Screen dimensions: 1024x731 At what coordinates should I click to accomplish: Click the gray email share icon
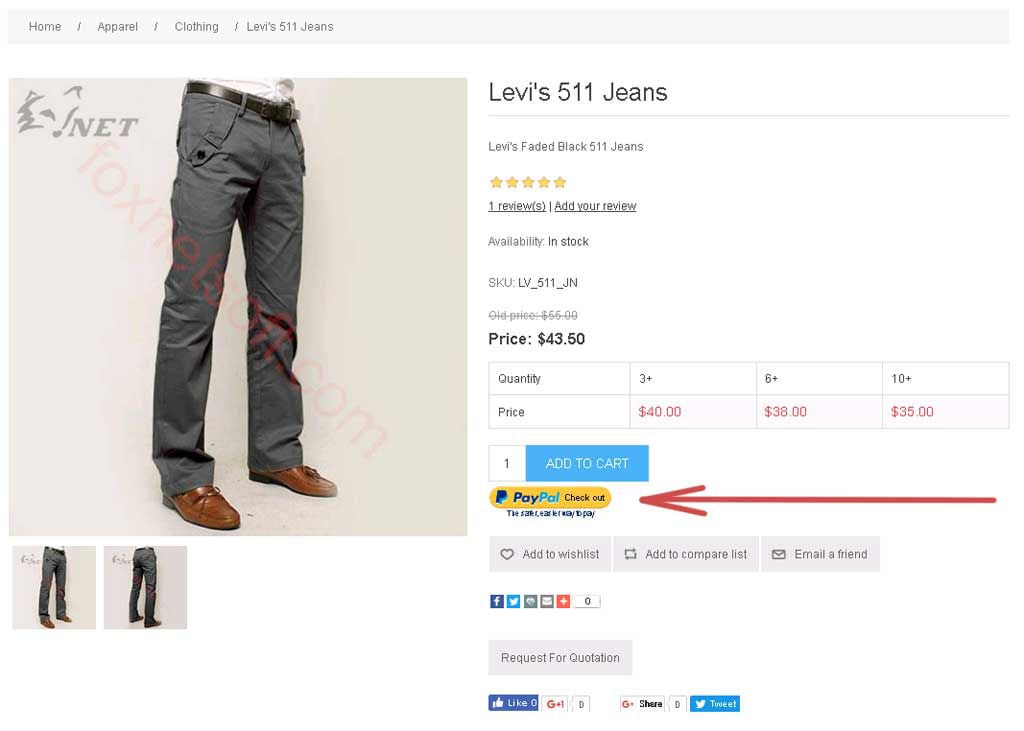coord(546,601)
